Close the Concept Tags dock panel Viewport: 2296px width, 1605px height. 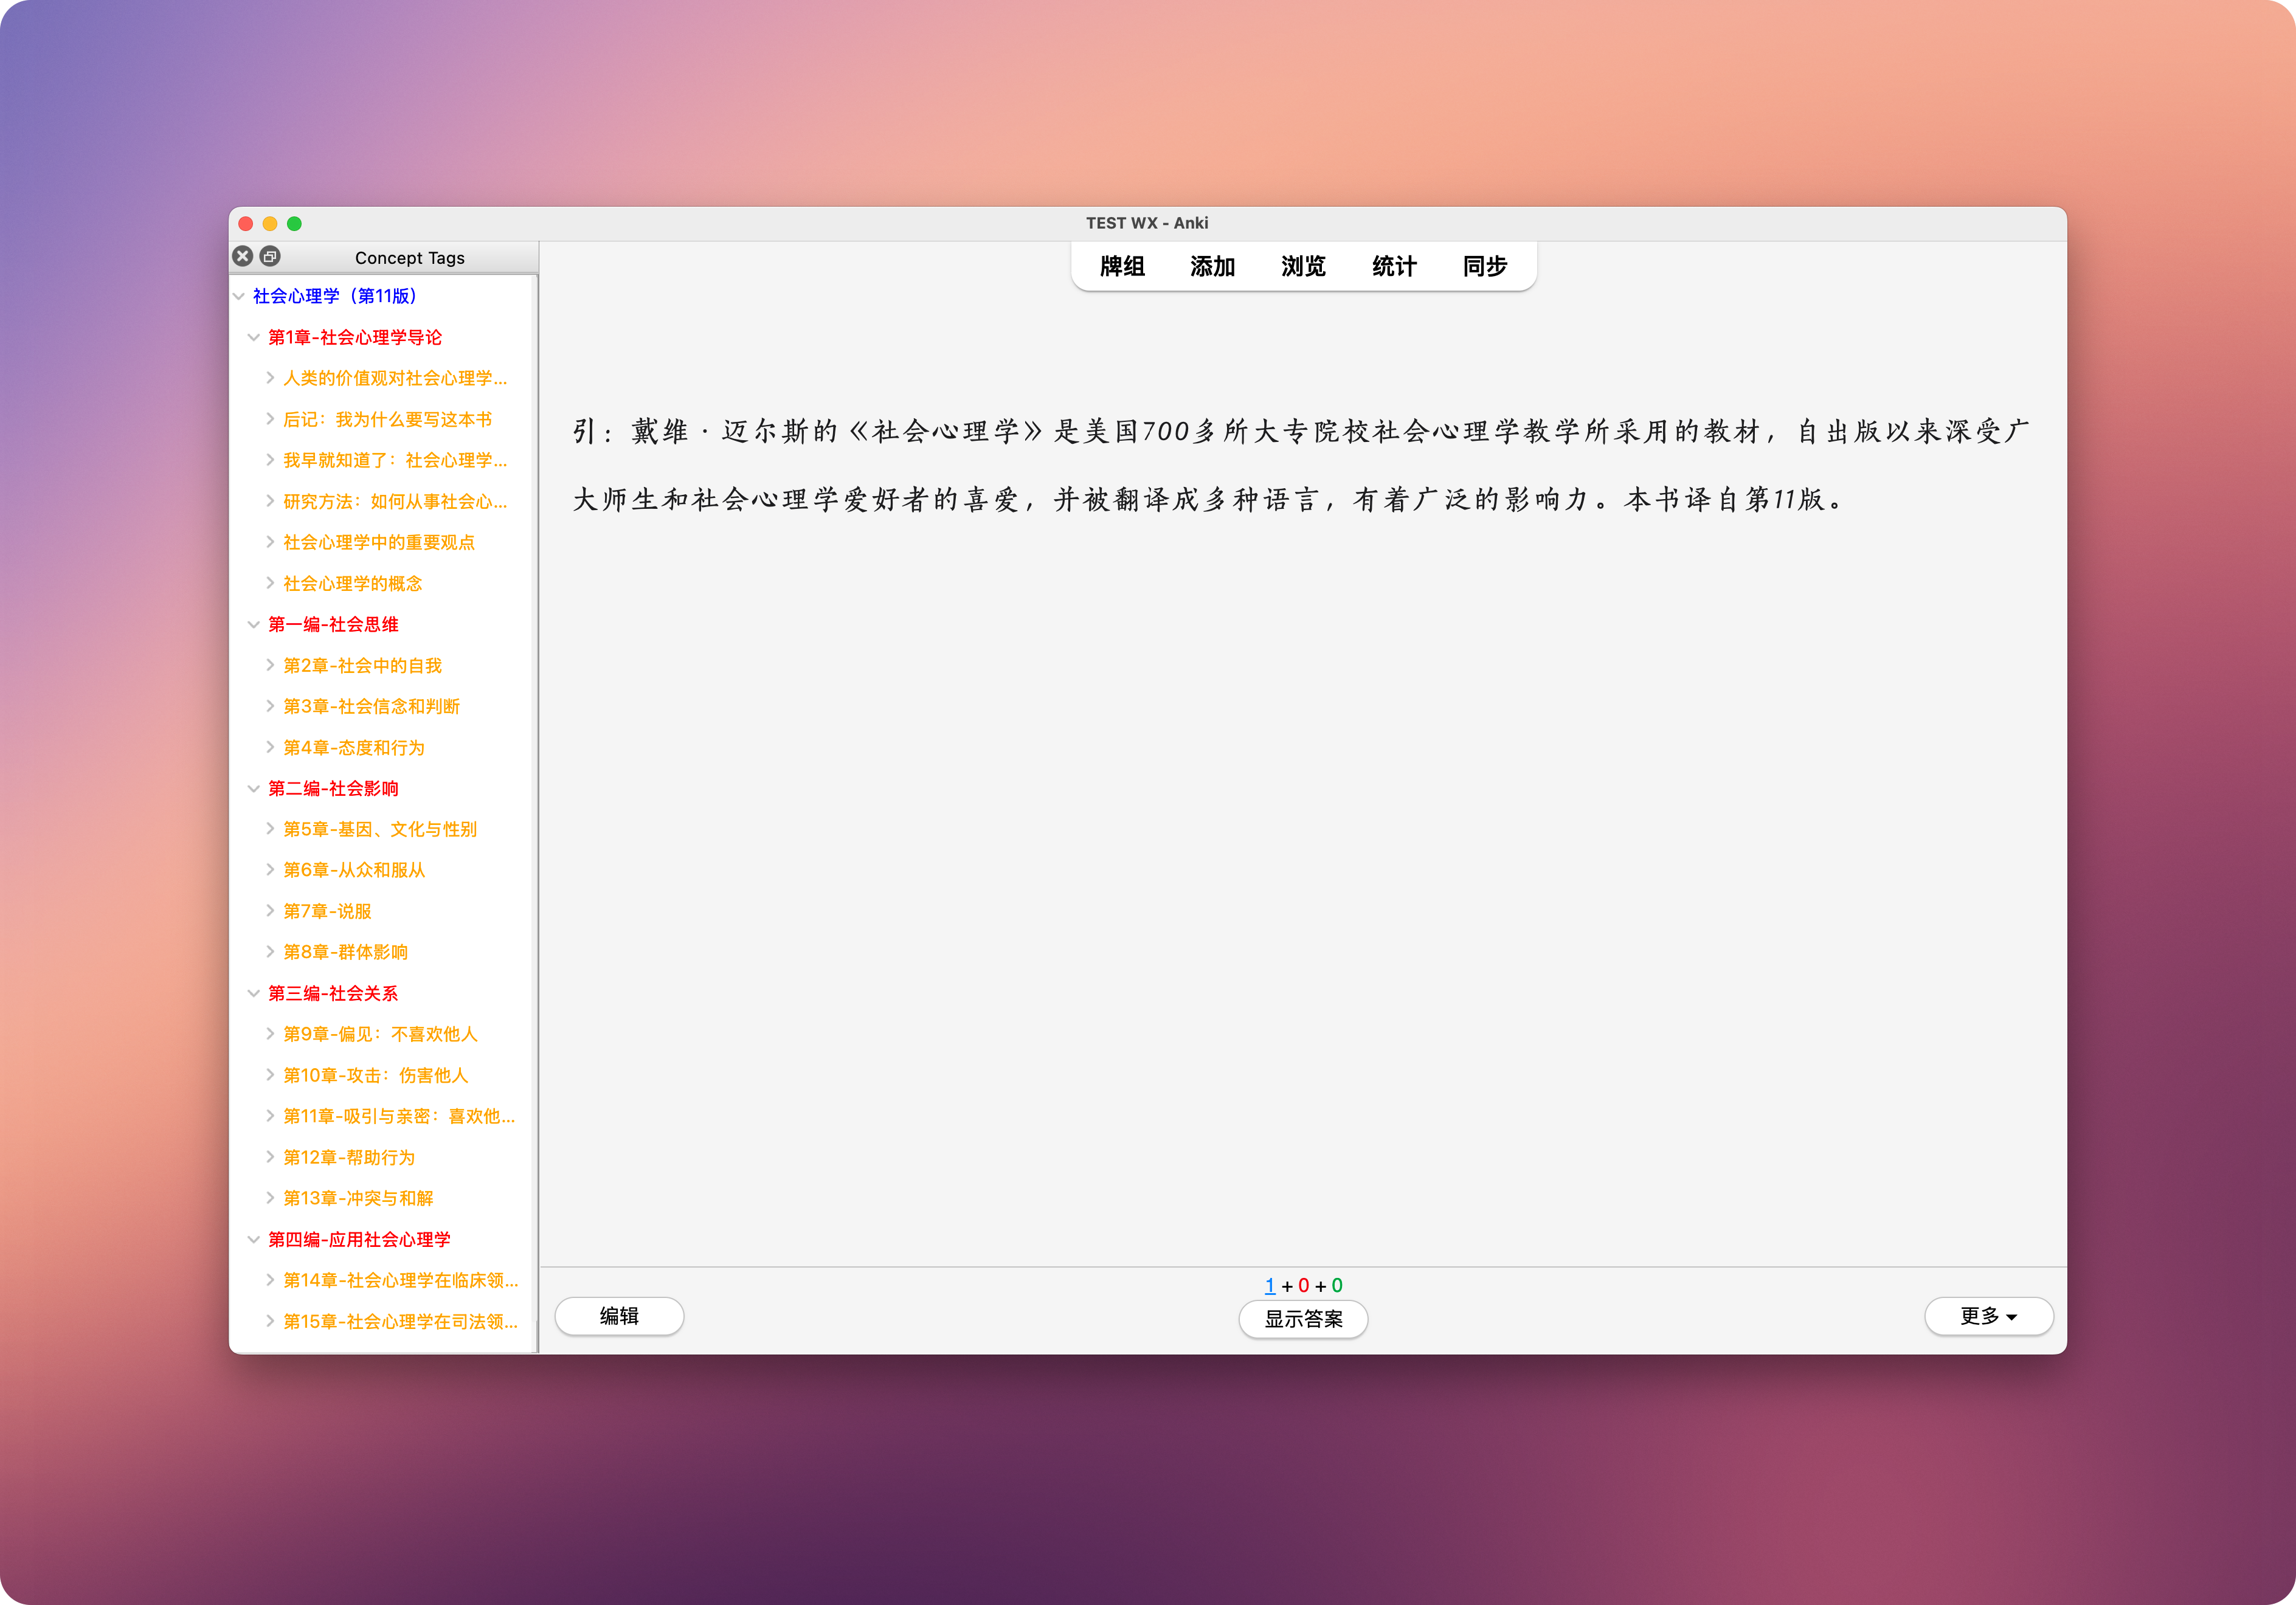click(x=242, y=256)
